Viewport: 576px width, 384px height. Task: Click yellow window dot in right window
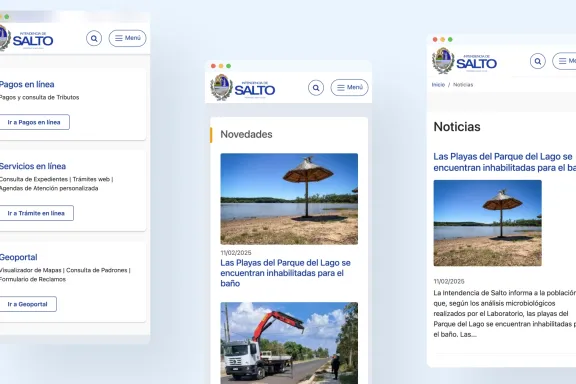click(443, 39)
